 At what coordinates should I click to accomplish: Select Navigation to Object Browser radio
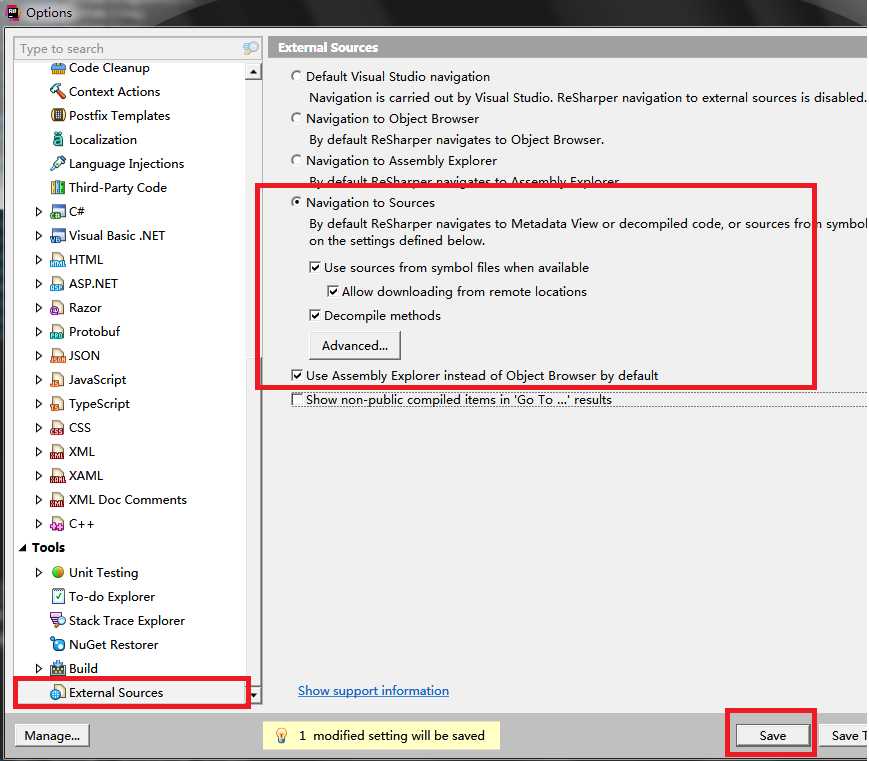(x=297, y=118)
